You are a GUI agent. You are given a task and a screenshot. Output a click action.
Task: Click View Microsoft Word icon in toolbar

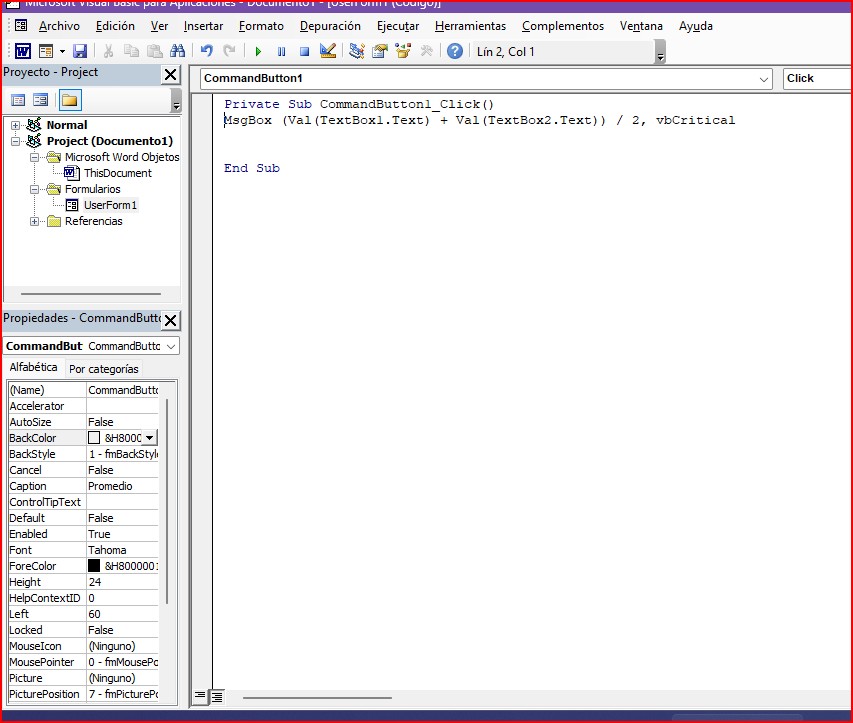22,51
